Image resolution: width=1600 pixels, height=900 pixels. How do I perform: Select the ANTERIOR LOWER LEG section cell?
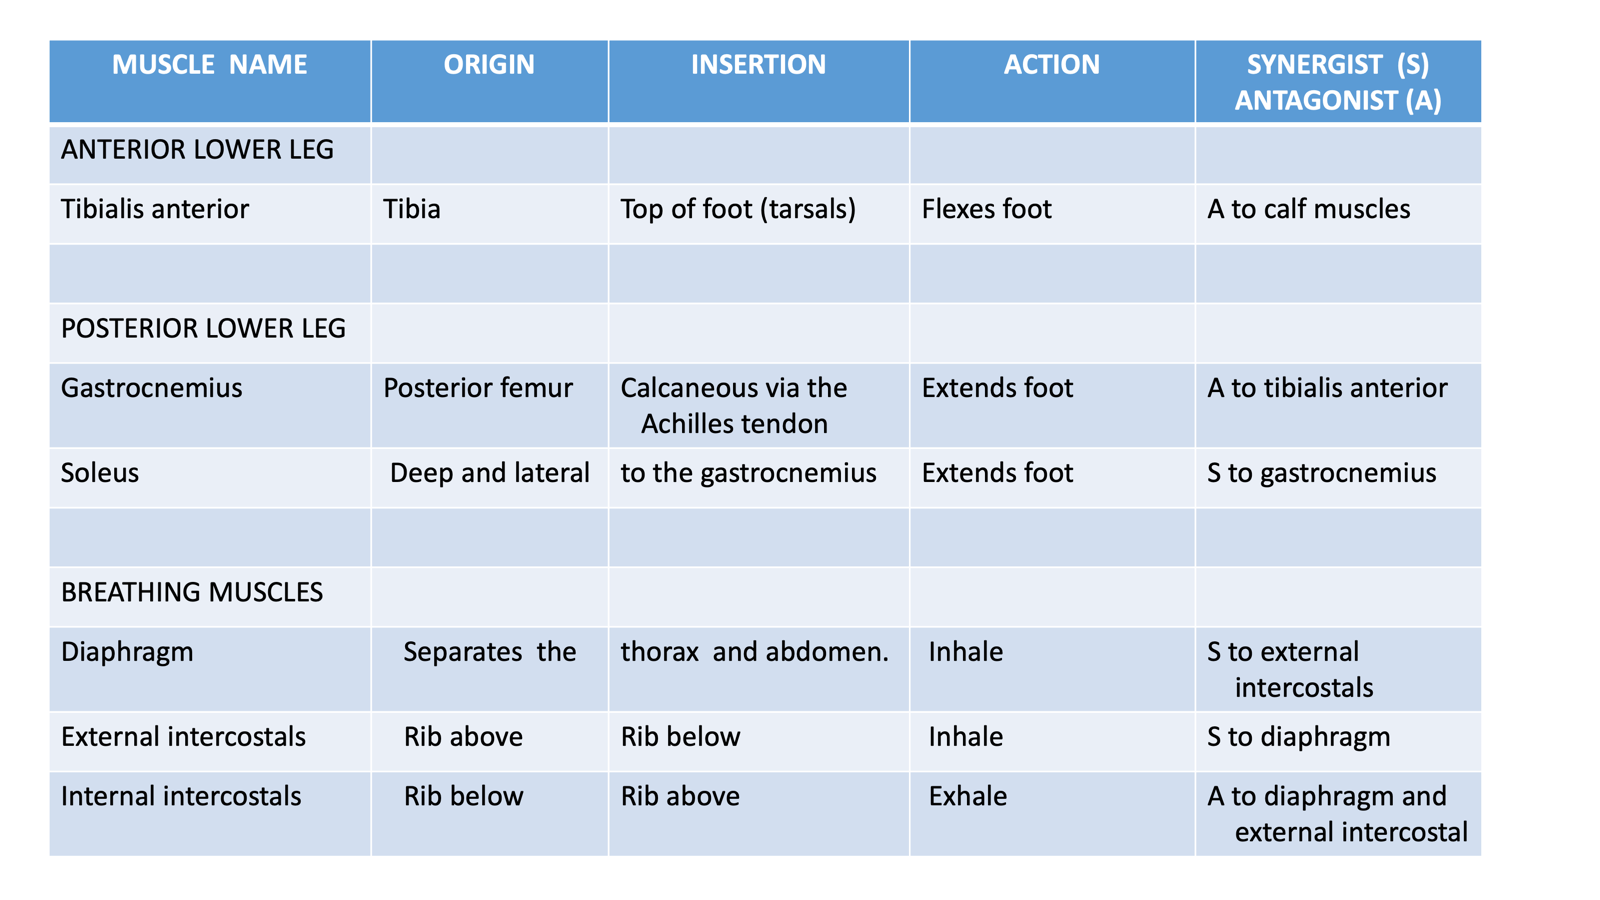pyautogui.click(x=210, y=154)
